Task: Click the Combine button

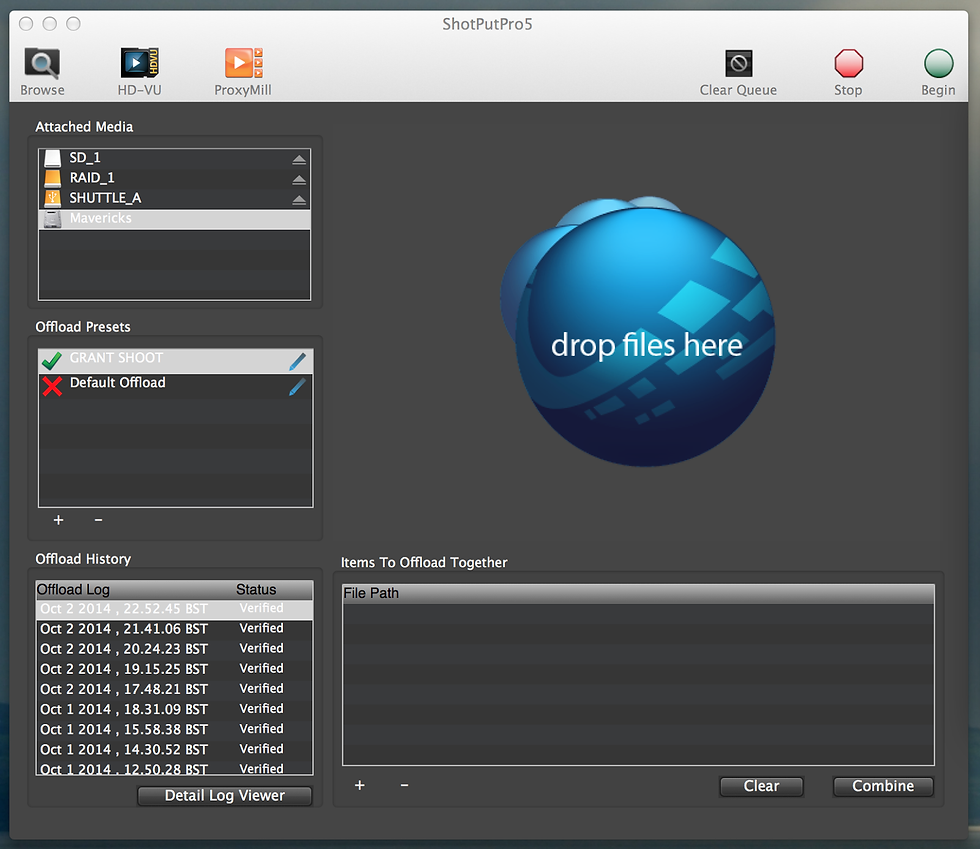Action: (883, 786)
